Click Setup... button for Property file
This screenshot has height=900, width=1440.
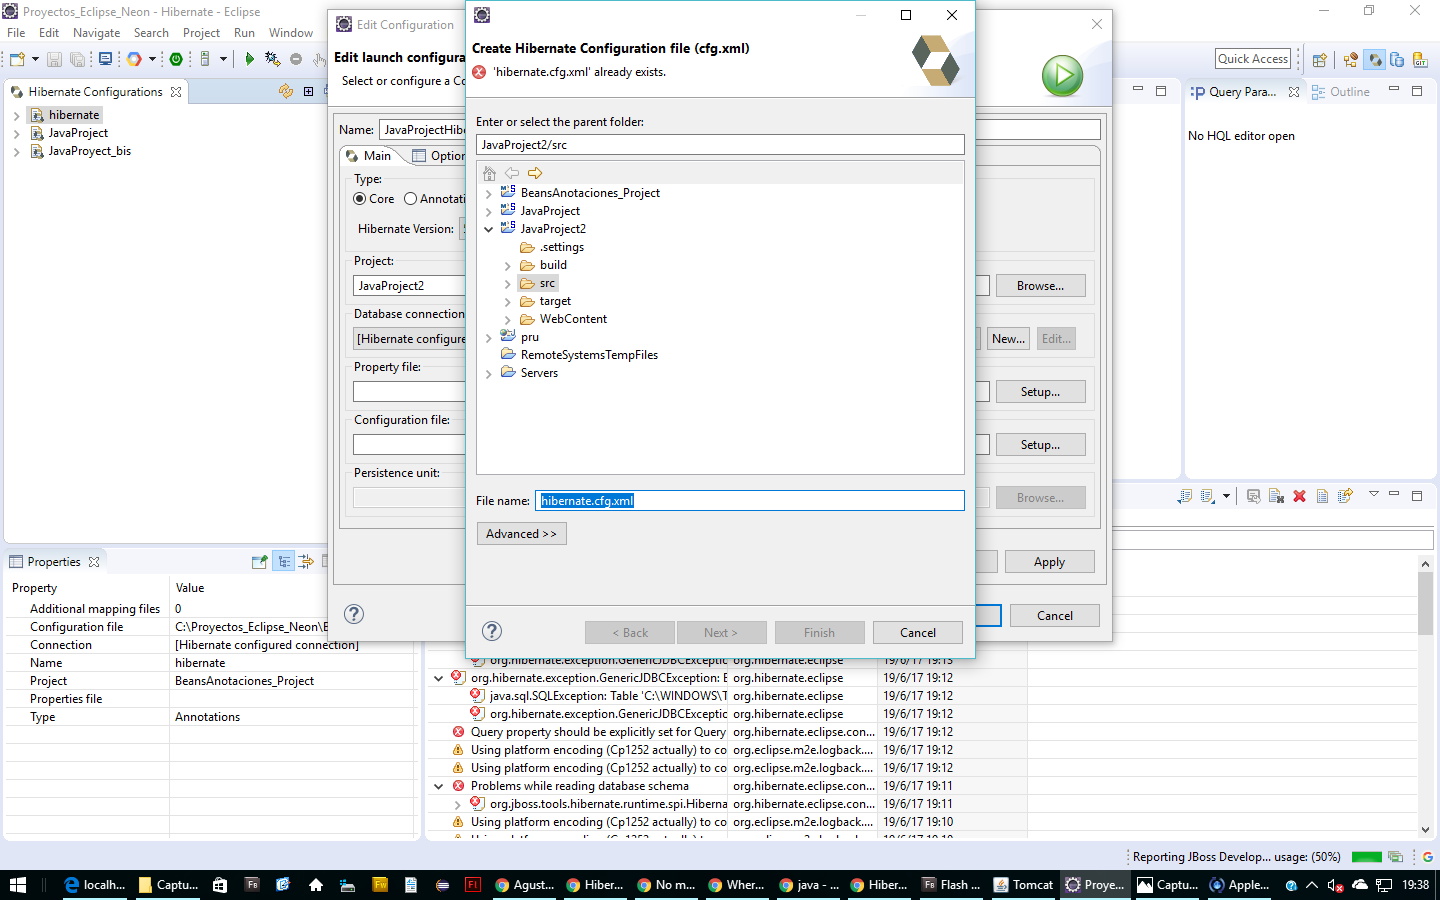(1041, 391)
